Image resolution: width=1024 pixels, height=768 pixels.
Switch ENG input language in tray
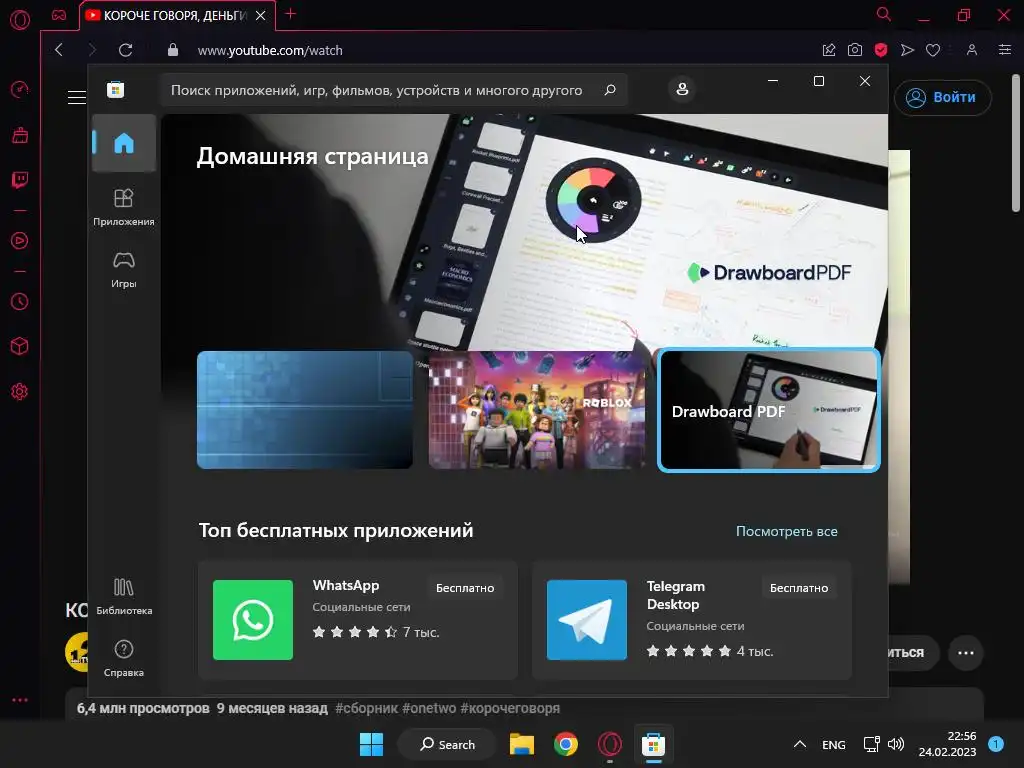[833, 744]
